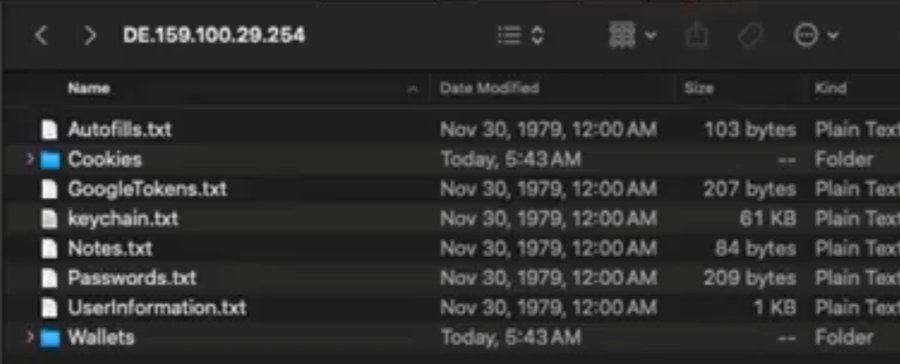Select the Autofills.txt file icon
The height and width of the screenshot is (364, 900).
tap(50, 130)
